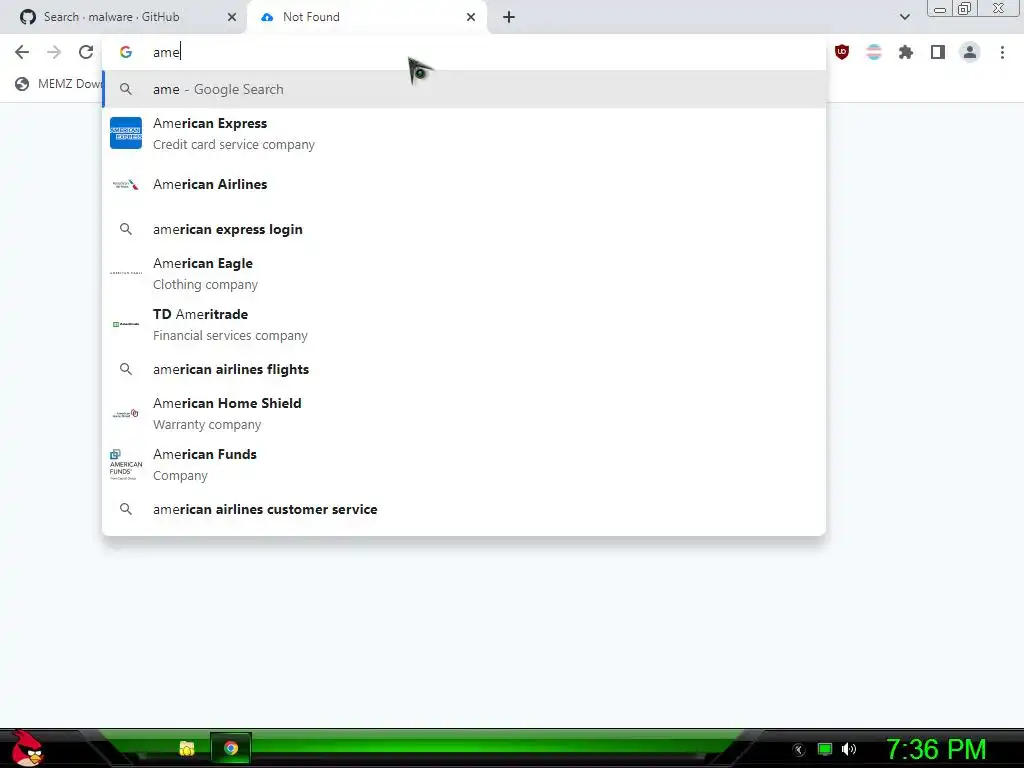This screenshot has width=1024, height=768.
Task: Close the Not Found tab
Action: 471,17
